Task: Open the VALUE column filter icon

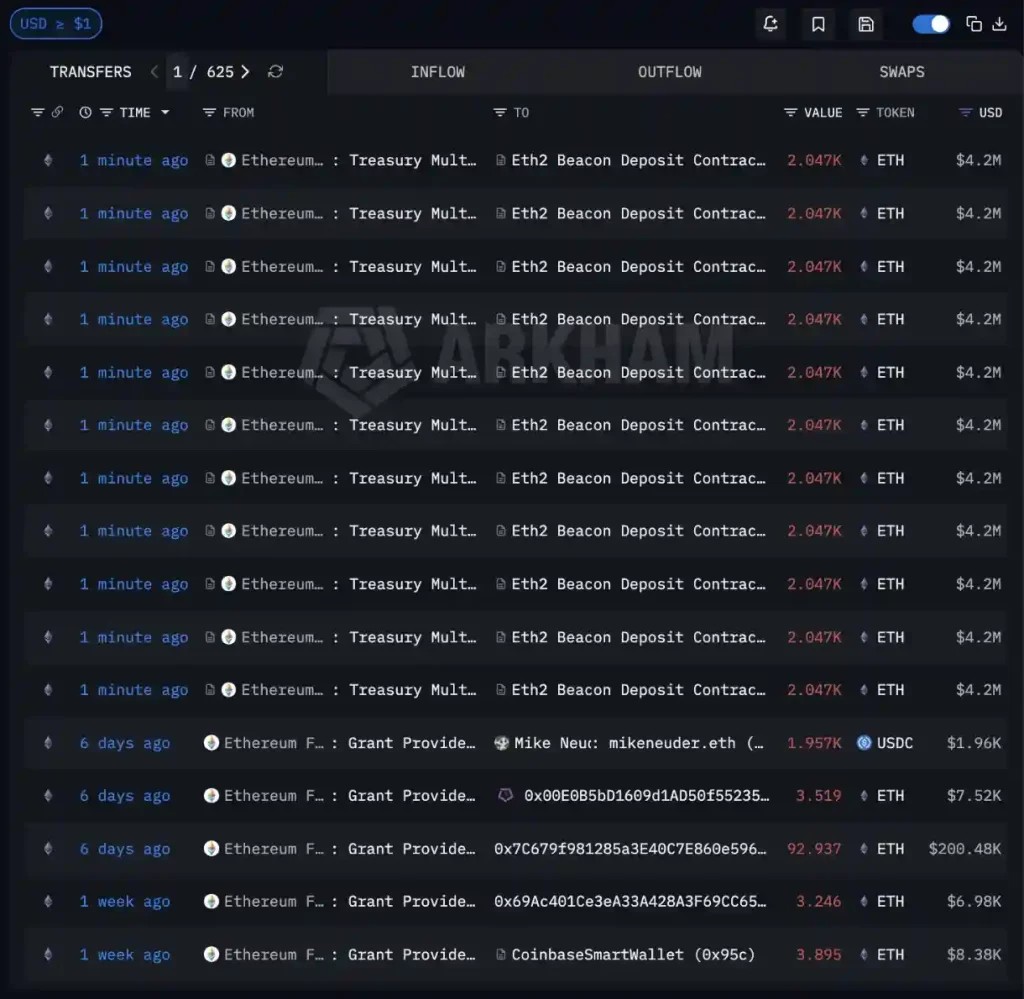Action: click(789, 112)
